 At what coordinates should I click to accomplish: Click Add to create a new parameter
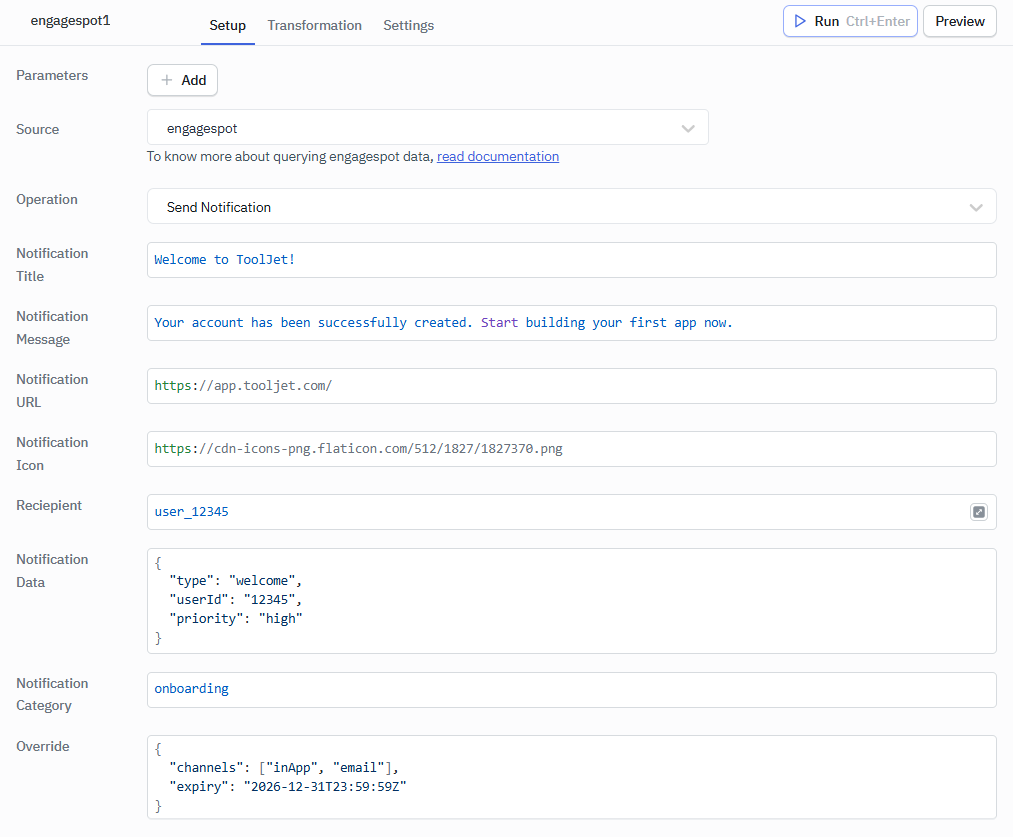click(x=182, y=80)
